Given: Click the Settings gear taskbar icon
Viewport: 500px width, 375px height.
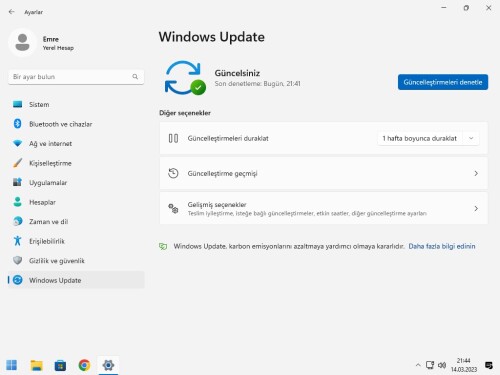Looking at the screenshot, I should tap(108, 365).
